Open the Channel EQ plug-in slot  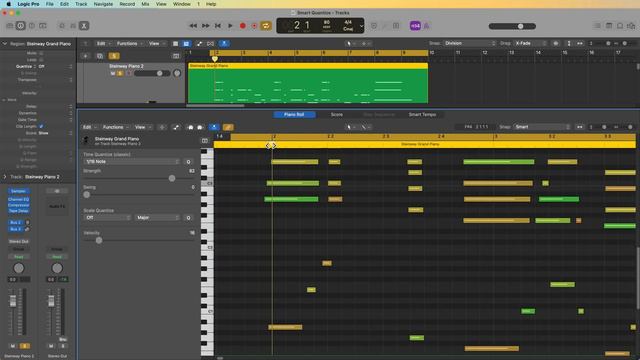coord(18,199)
